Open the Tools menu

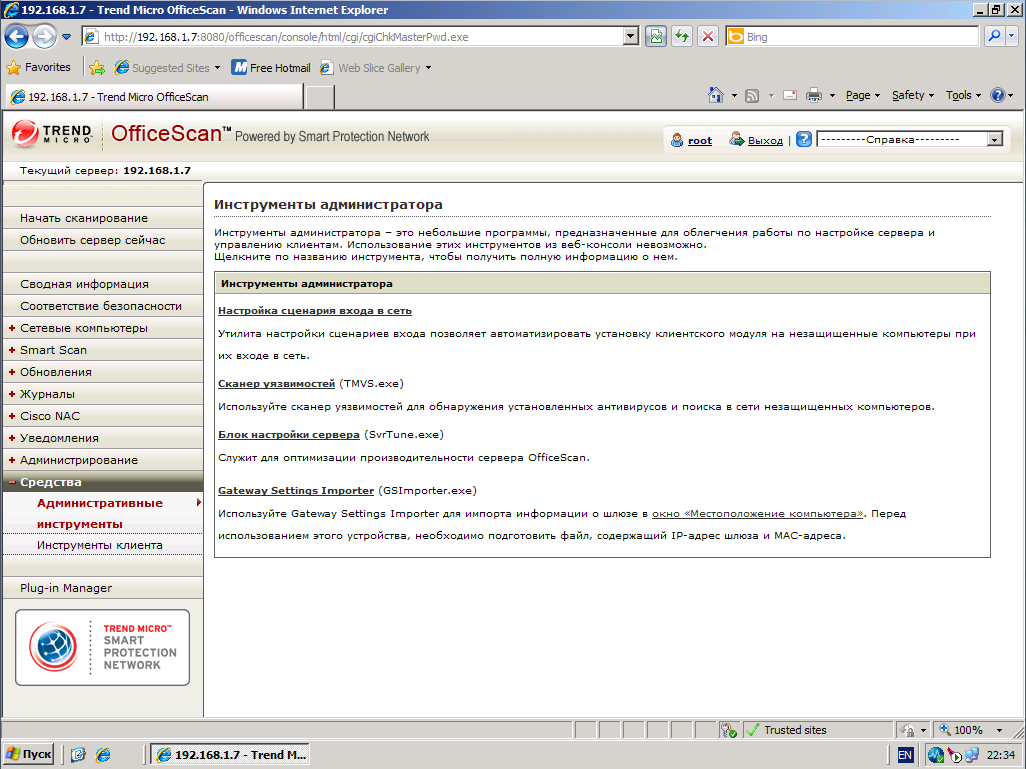coord(963,96)
